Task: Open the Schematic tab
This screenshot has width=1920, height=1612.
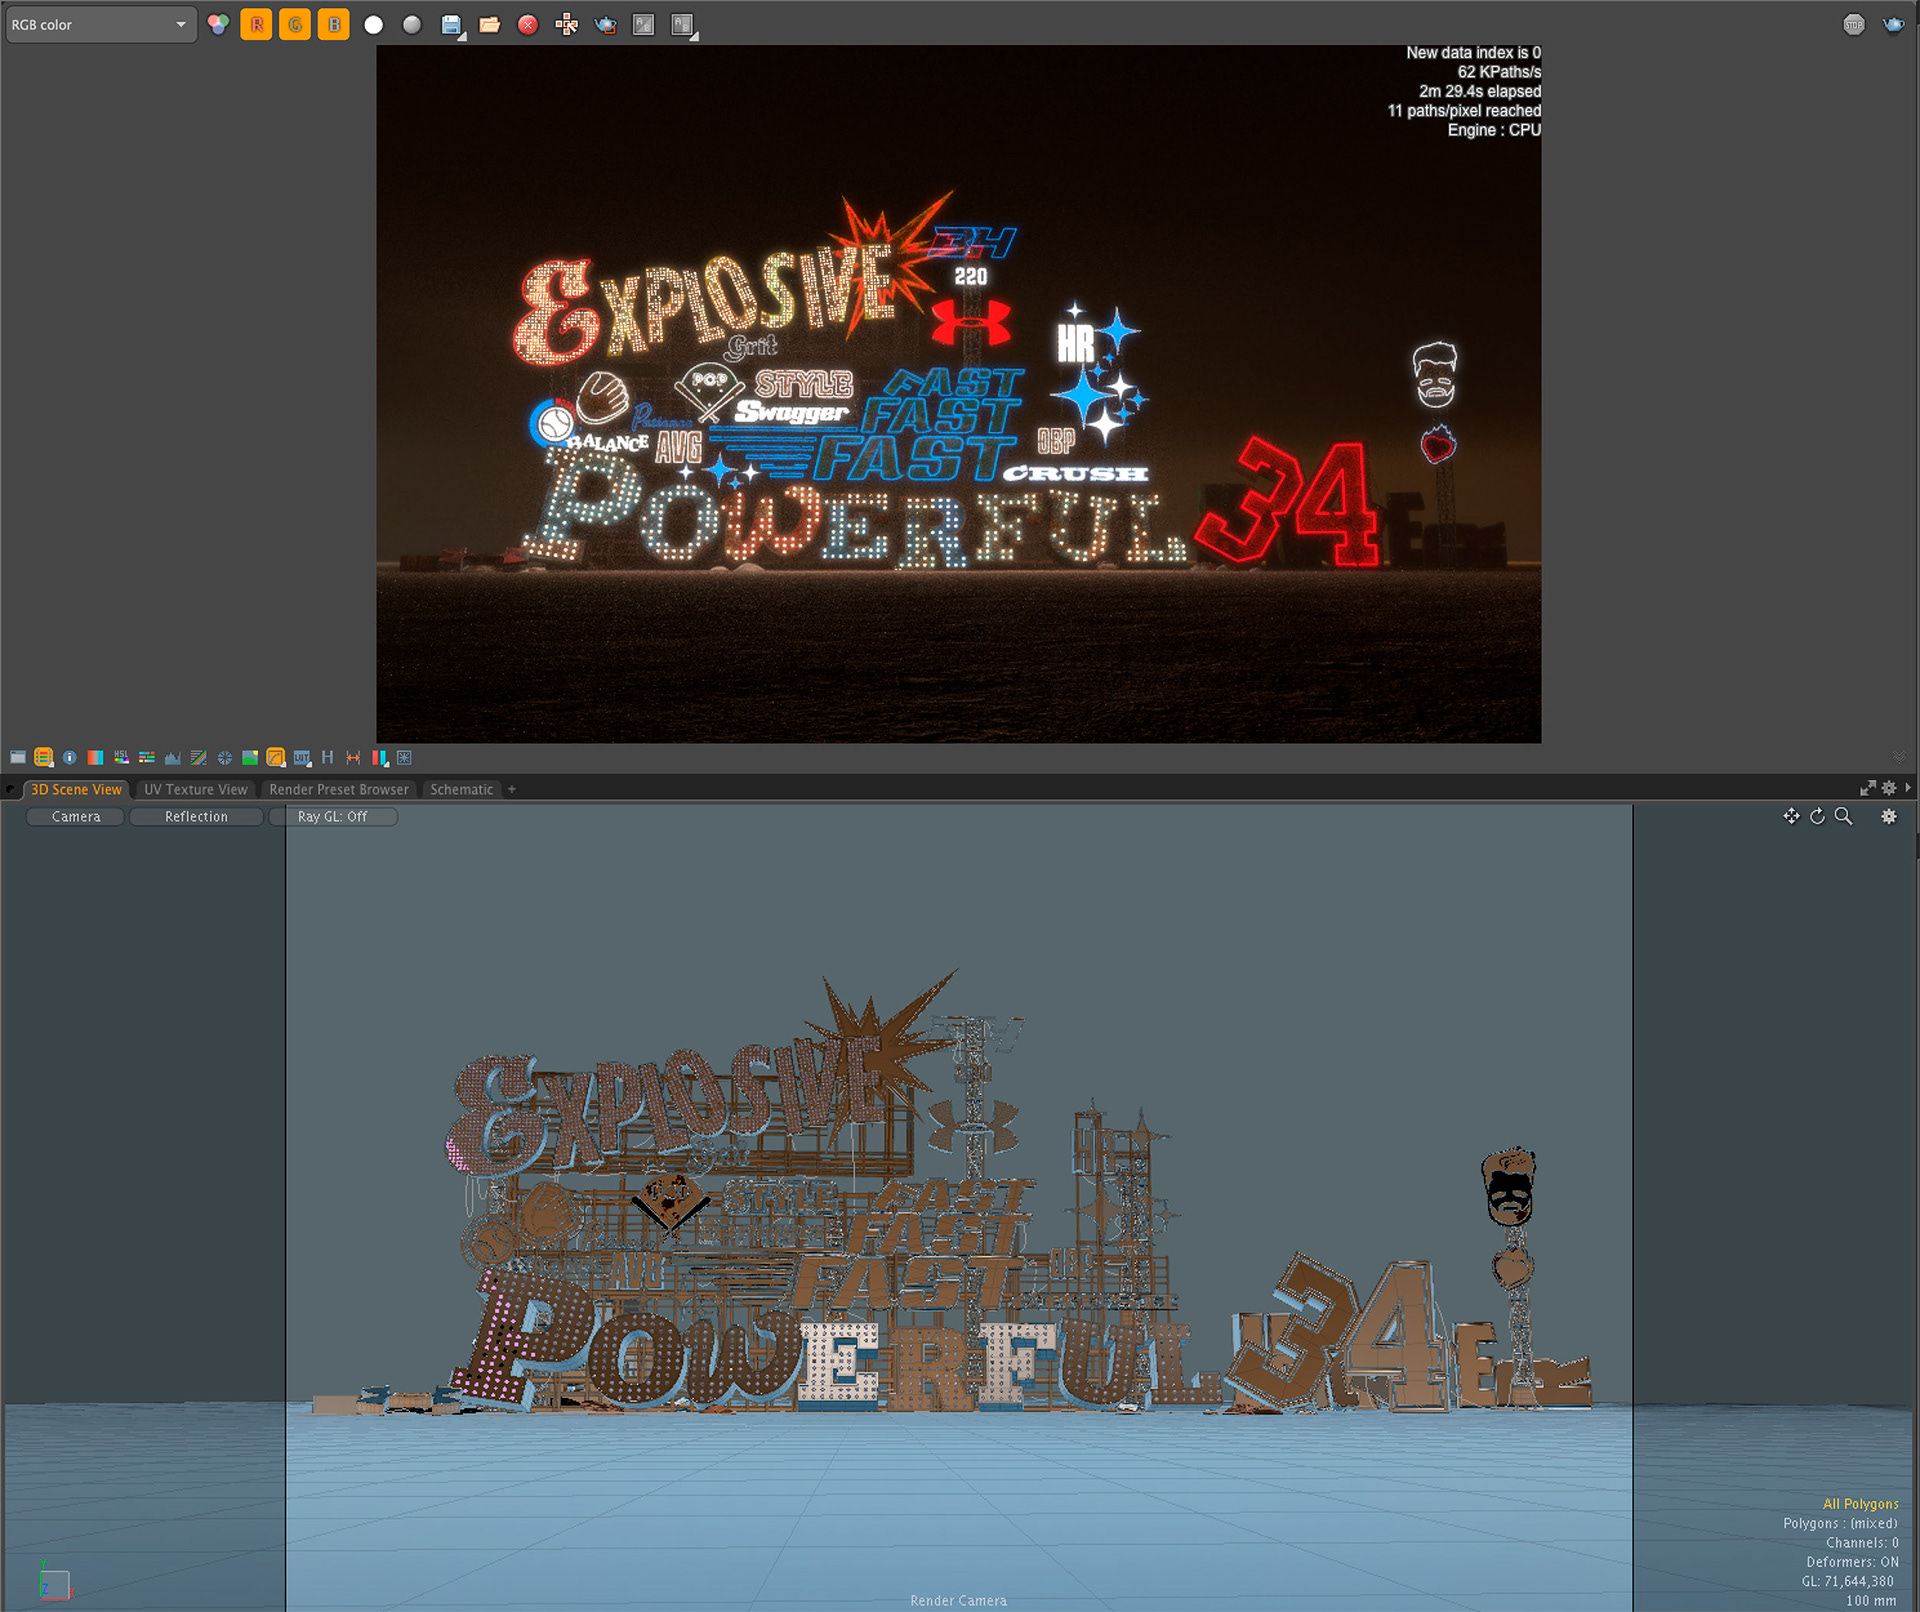Action: click(461, 789)
